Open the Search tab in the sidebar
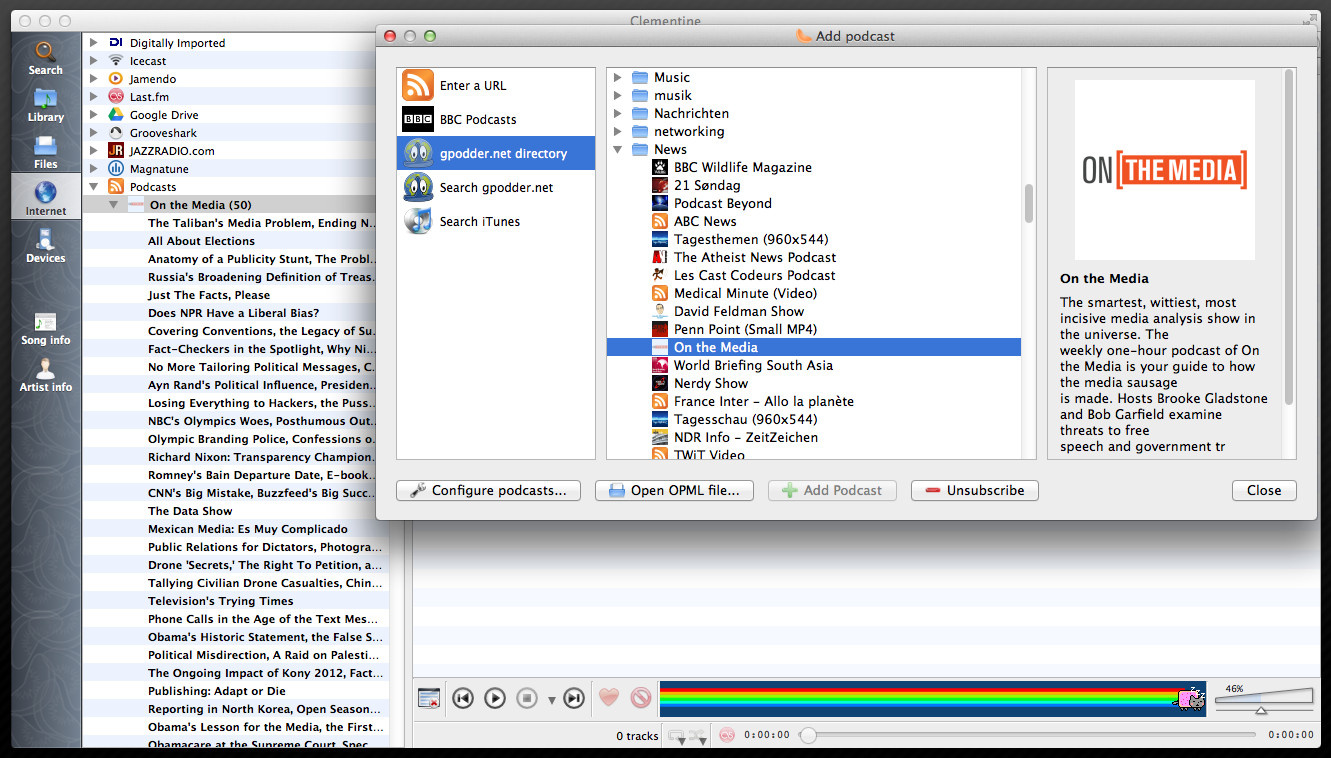Viewport: 1331px width, 758px height. [x=45, y=57]
